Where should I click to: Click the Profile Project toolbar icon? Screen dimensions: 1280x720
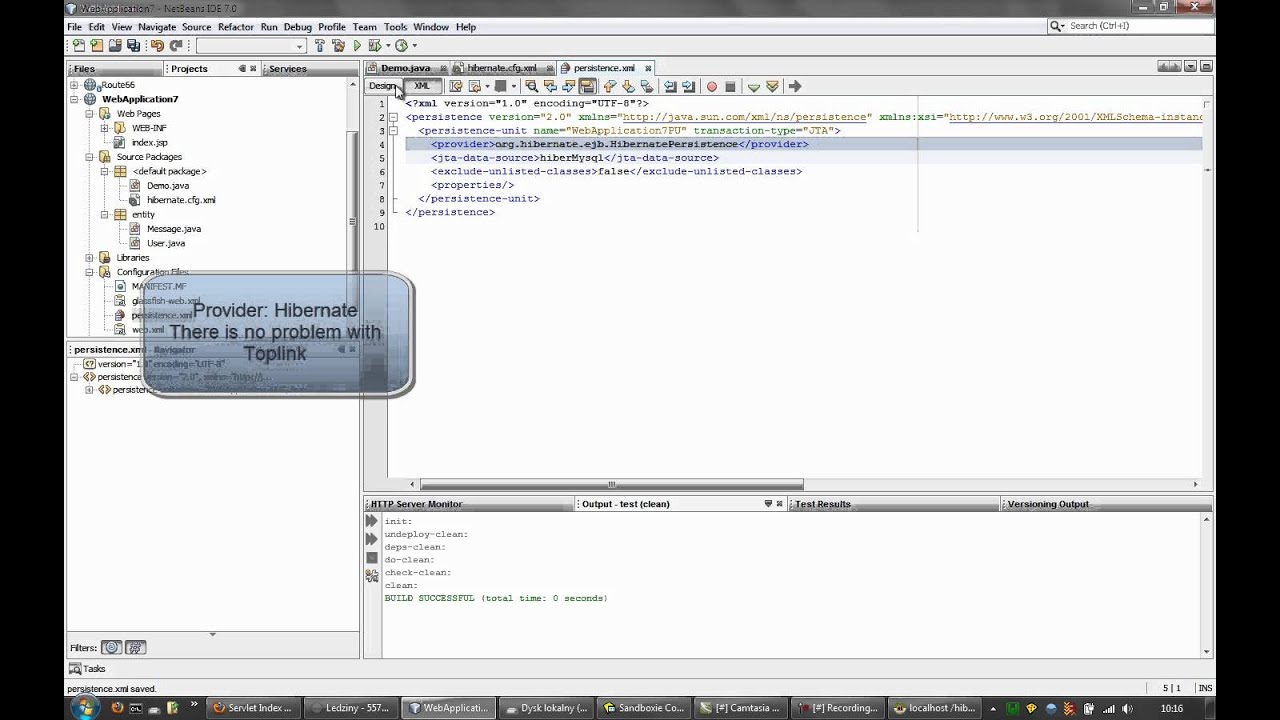pyautogui.click(x=401, y=45)
